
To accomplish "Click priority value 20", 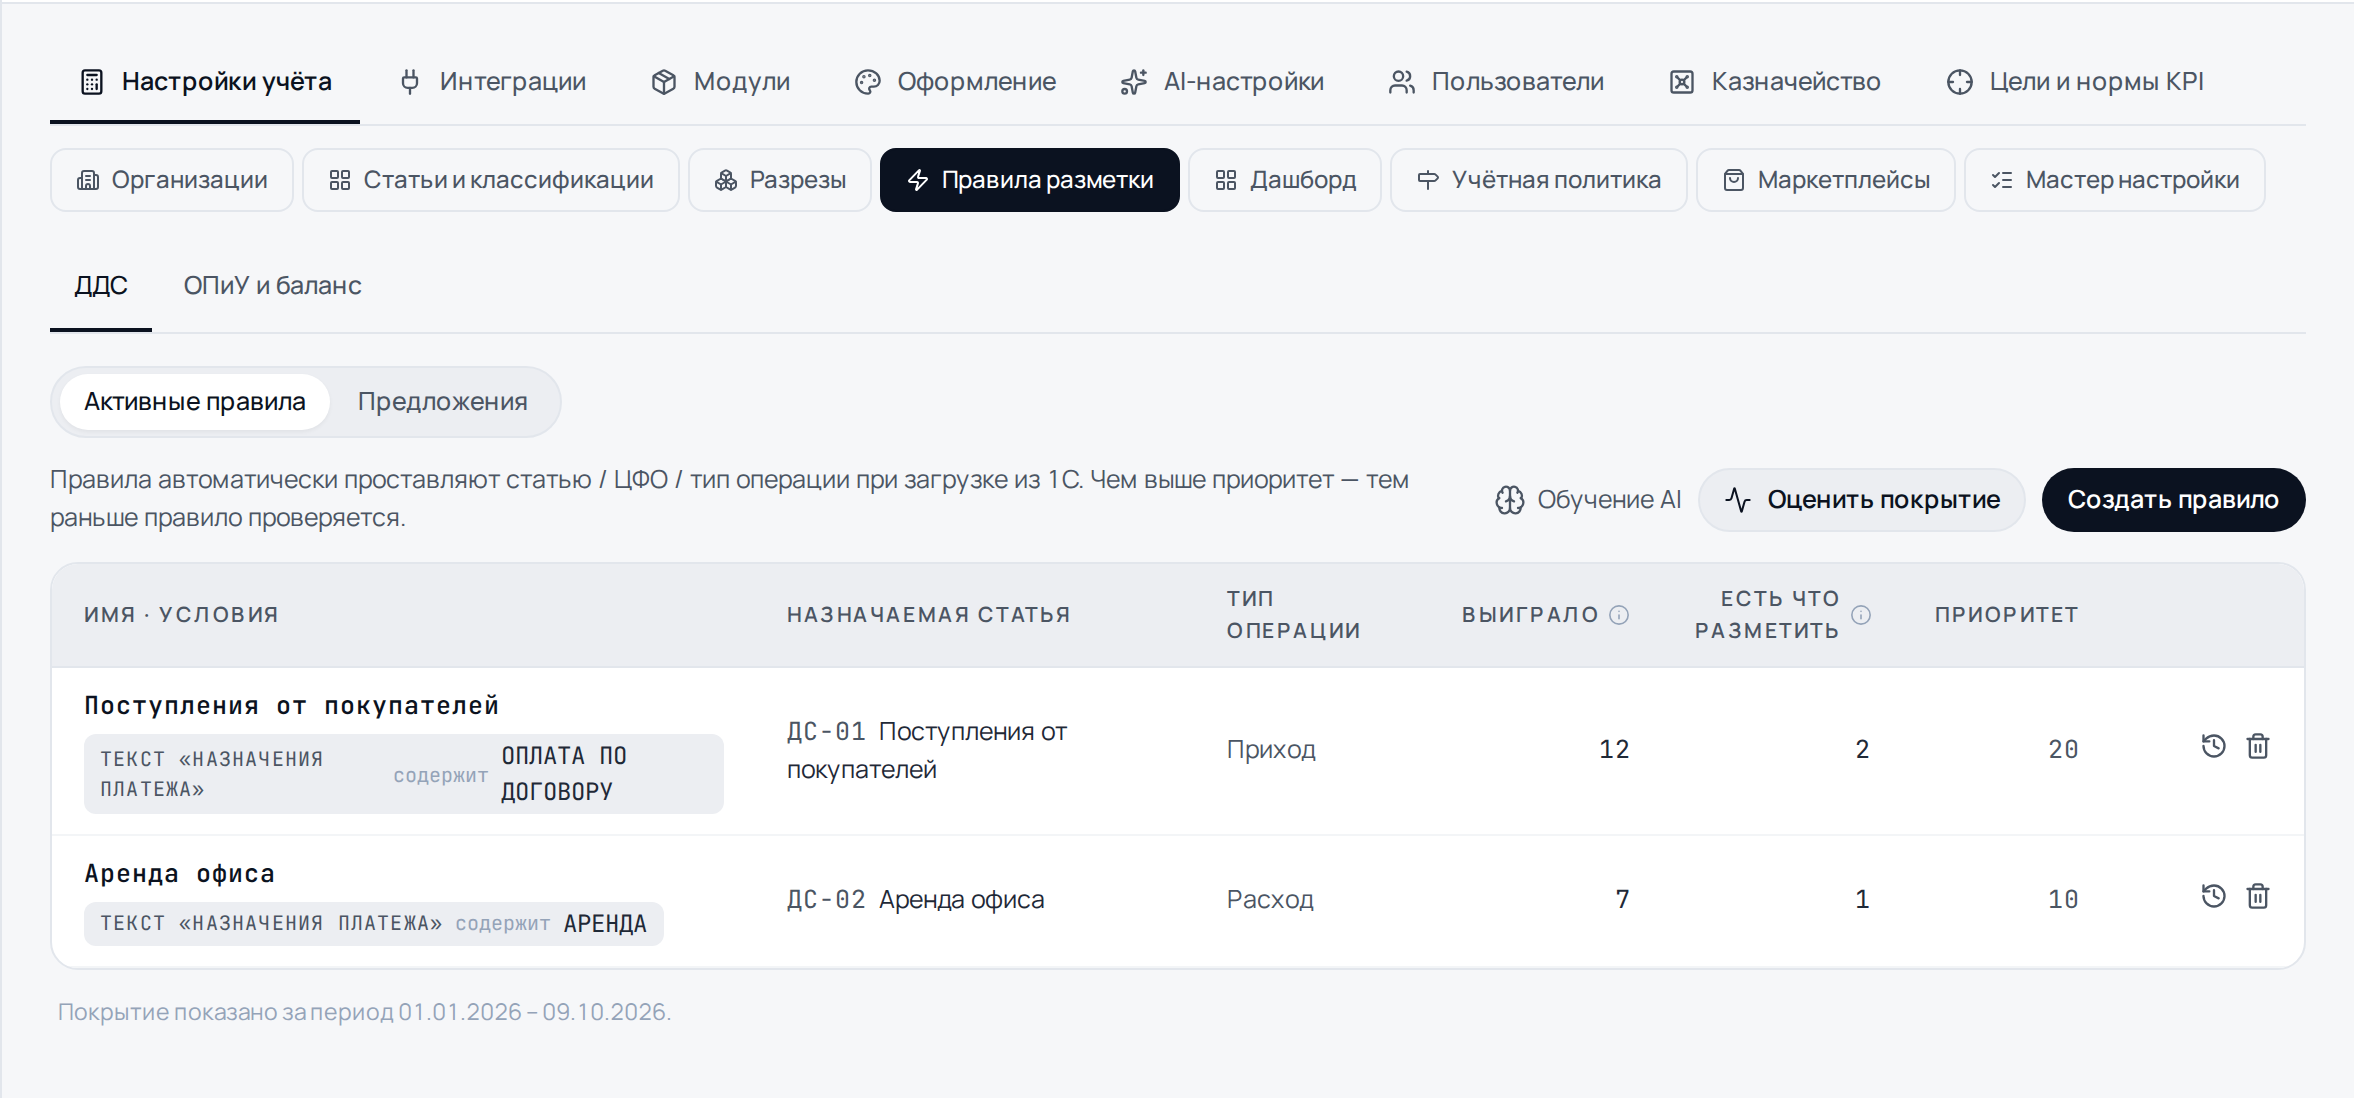I will pos(2063,750).
